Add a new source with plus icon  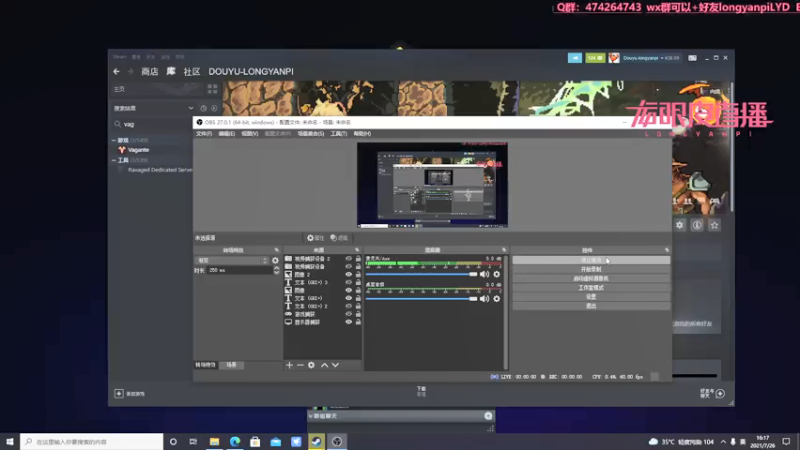(289, 365)
